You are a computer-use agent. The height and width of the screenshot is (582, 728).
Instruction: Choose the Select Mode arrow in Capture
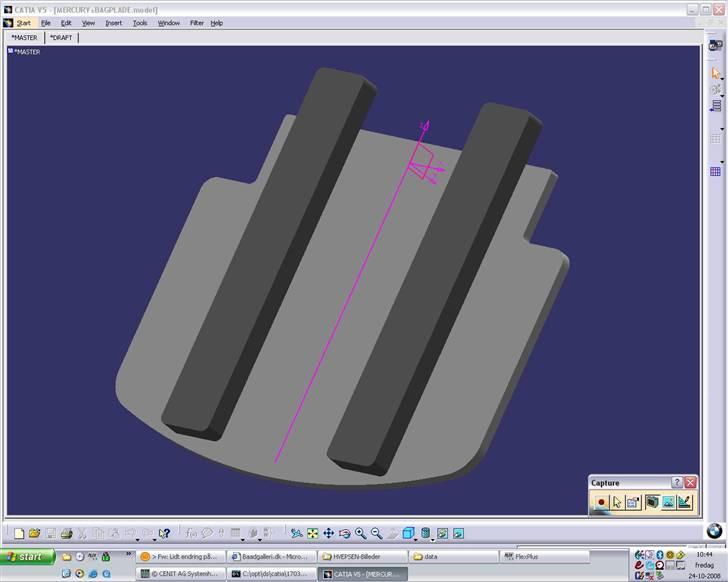click(x=617, y=502)
